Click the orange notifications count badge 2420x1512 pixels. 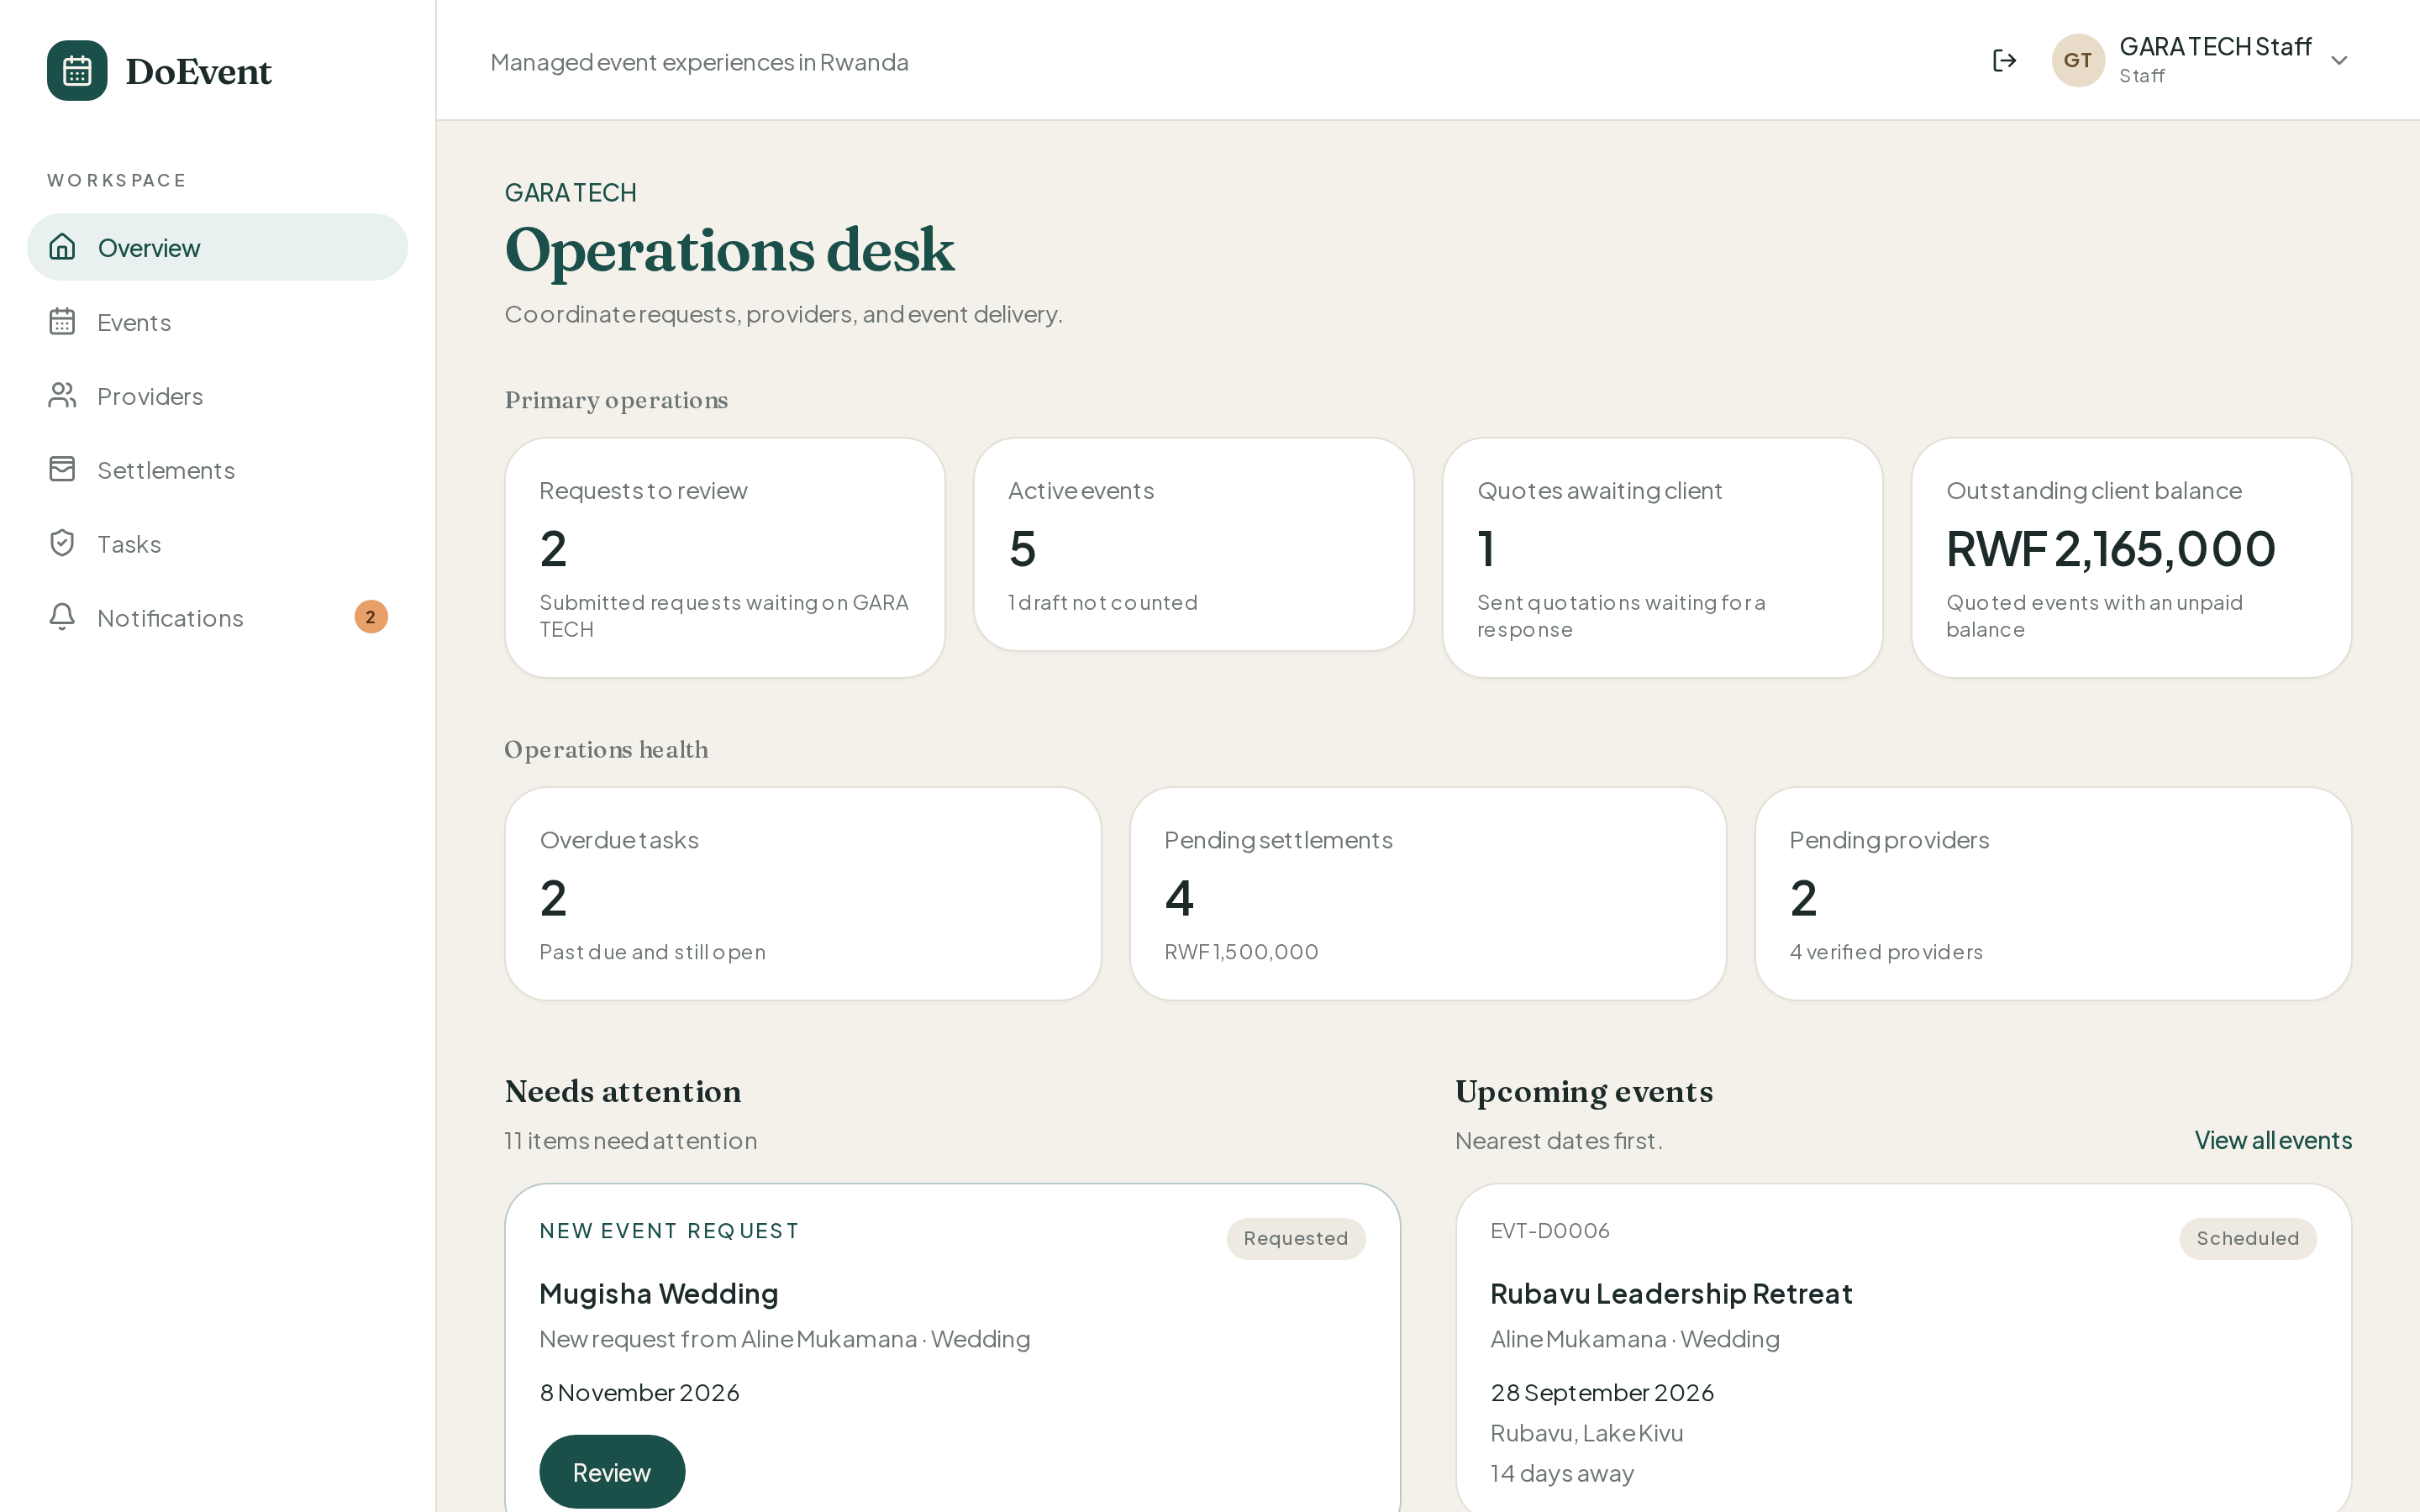(371, 617)
